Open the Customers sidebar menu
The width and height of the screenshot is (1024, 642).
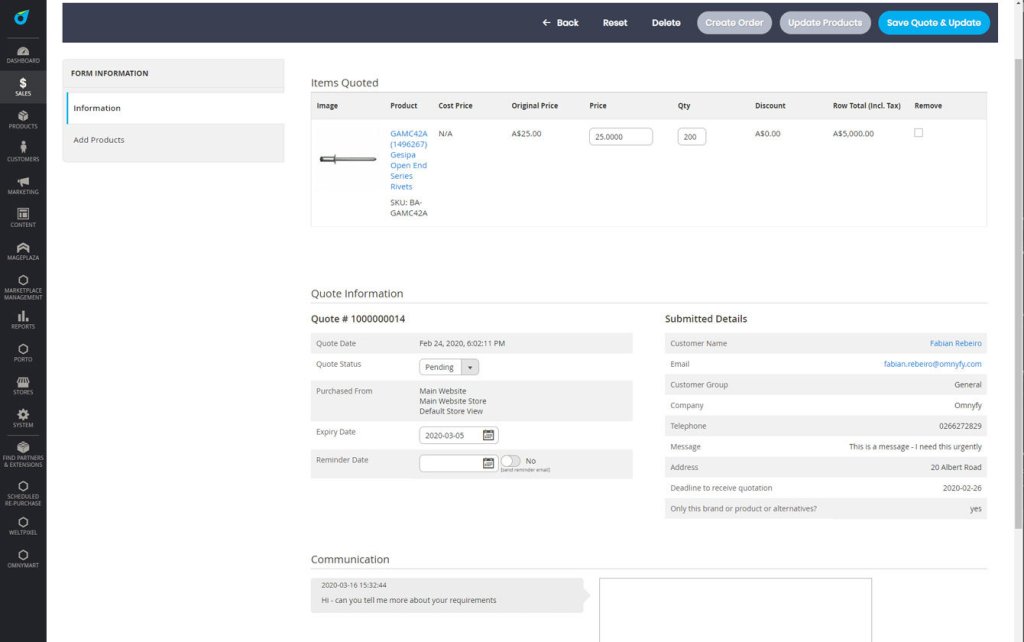(x=23, y=152)
